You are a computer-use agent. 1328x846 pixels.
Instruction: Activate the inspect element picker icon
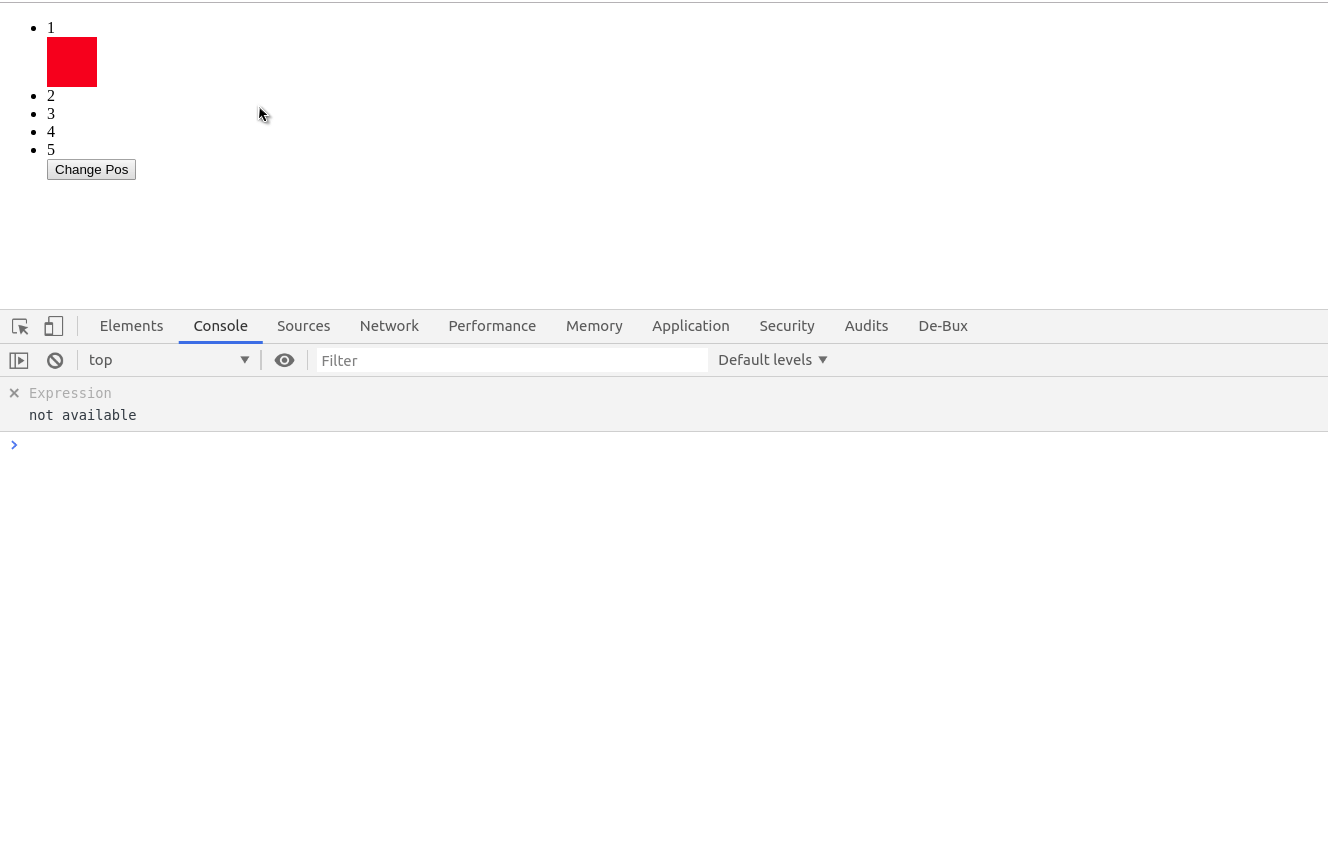click(x=20, y=326)
